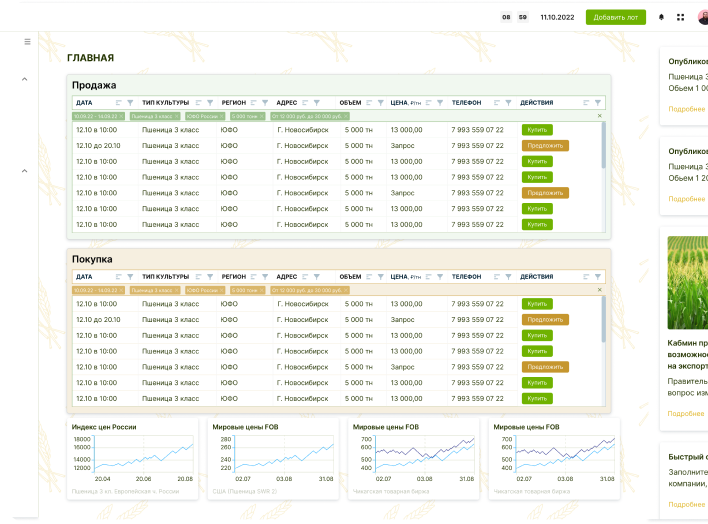Filter Продажа table by ТЕЛЕФОН
Viewport: 708px width, 524px height.
pos(508,103)
